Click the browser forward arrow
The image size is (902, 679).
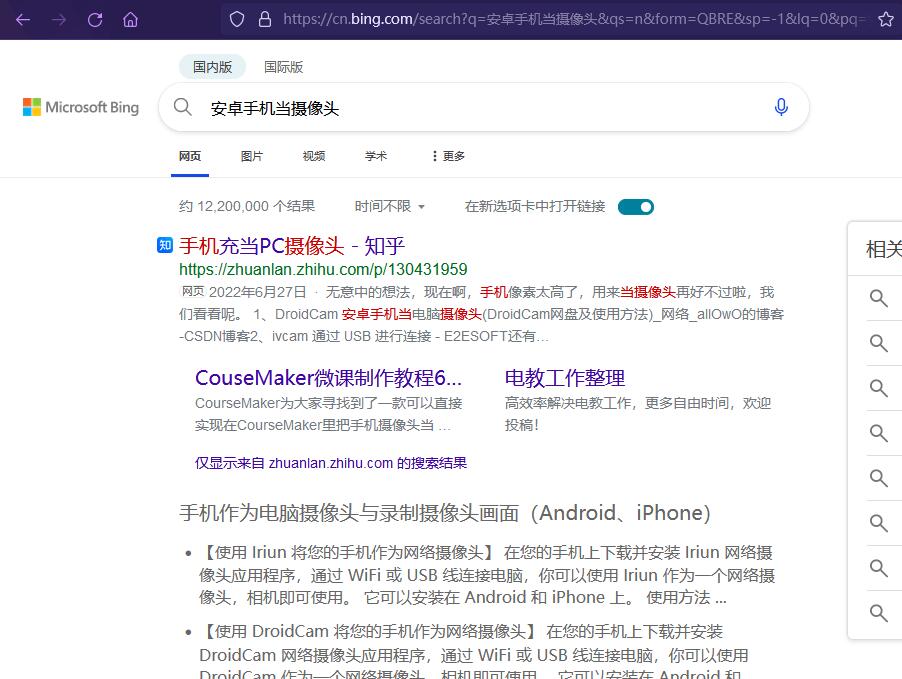(59, 20)
